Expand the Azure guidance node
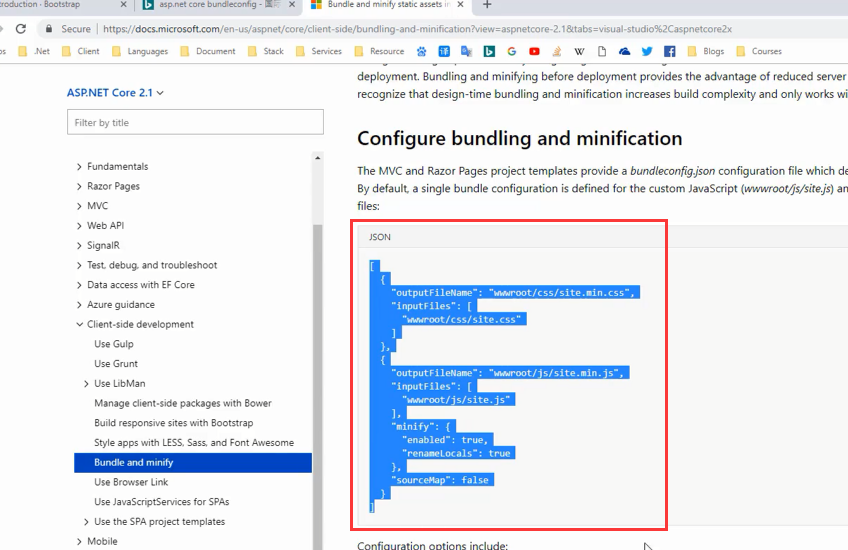 coord(79,304)
